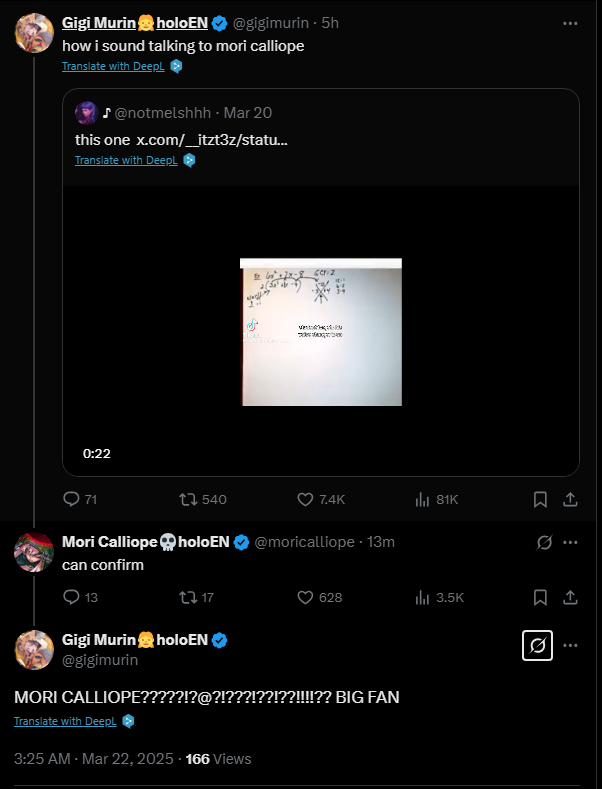View analytics for the 81K views tweet
Screen dimensions: 602x789
436,499
